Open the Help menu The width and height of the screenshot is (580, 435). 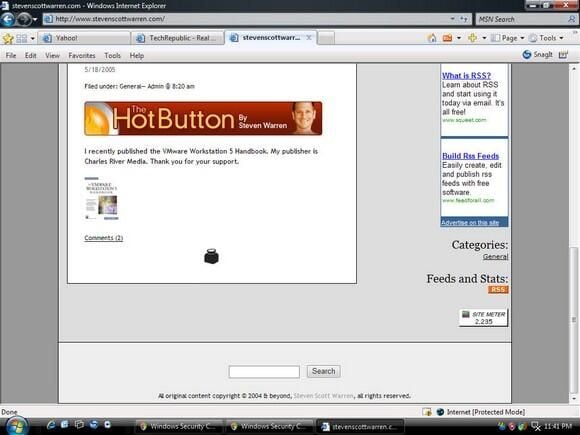pos(136,55)
